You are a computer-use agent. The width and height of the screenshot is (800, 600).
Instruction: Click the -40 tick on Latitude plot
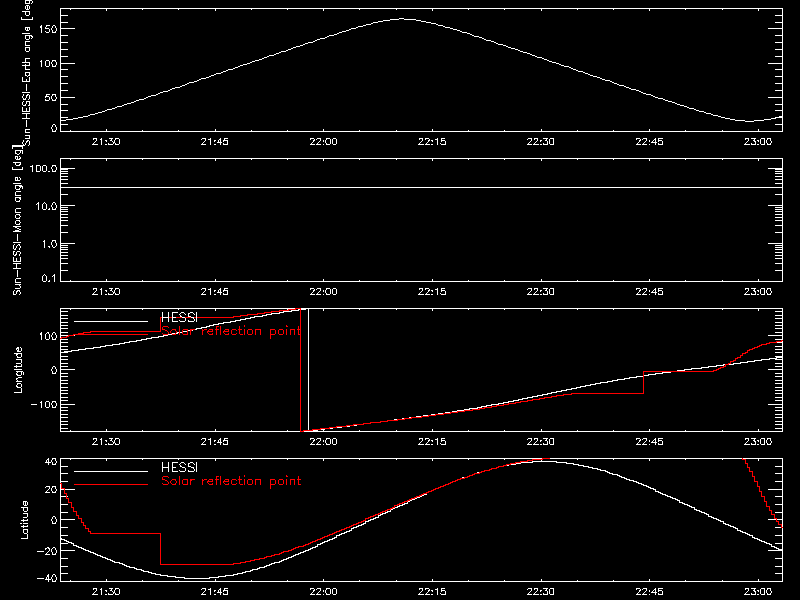(47, 579)
